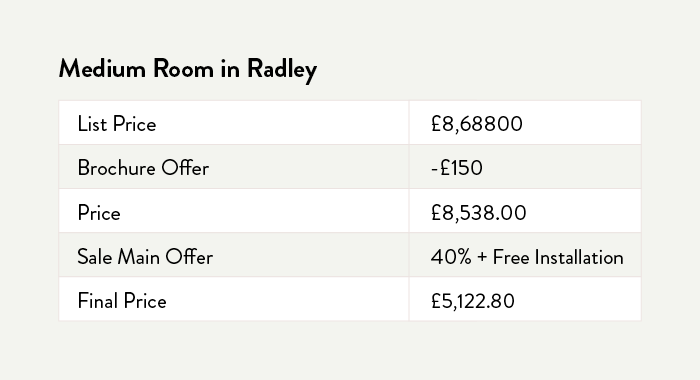Screen dimensions: 700x380
Task: Click the £8,68800 list price value
Action: coord(477,124)
